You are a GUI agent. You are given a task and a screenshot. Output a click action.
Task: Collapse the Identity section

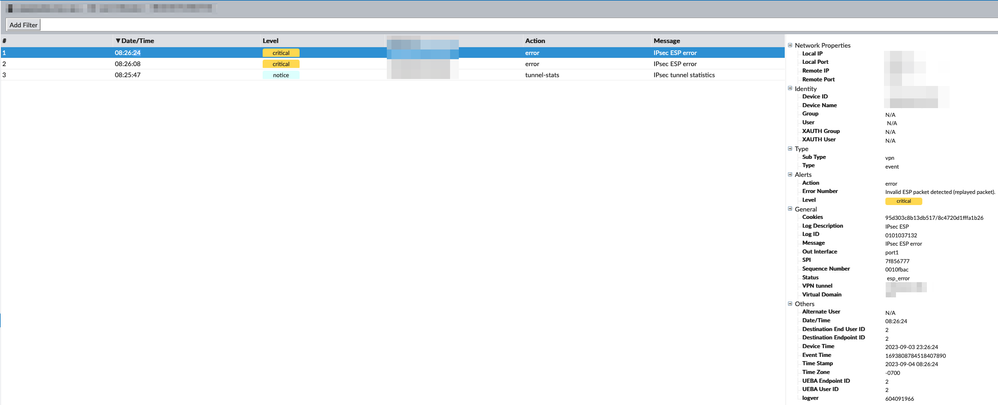pyautogui.click(x=791, y=89)
